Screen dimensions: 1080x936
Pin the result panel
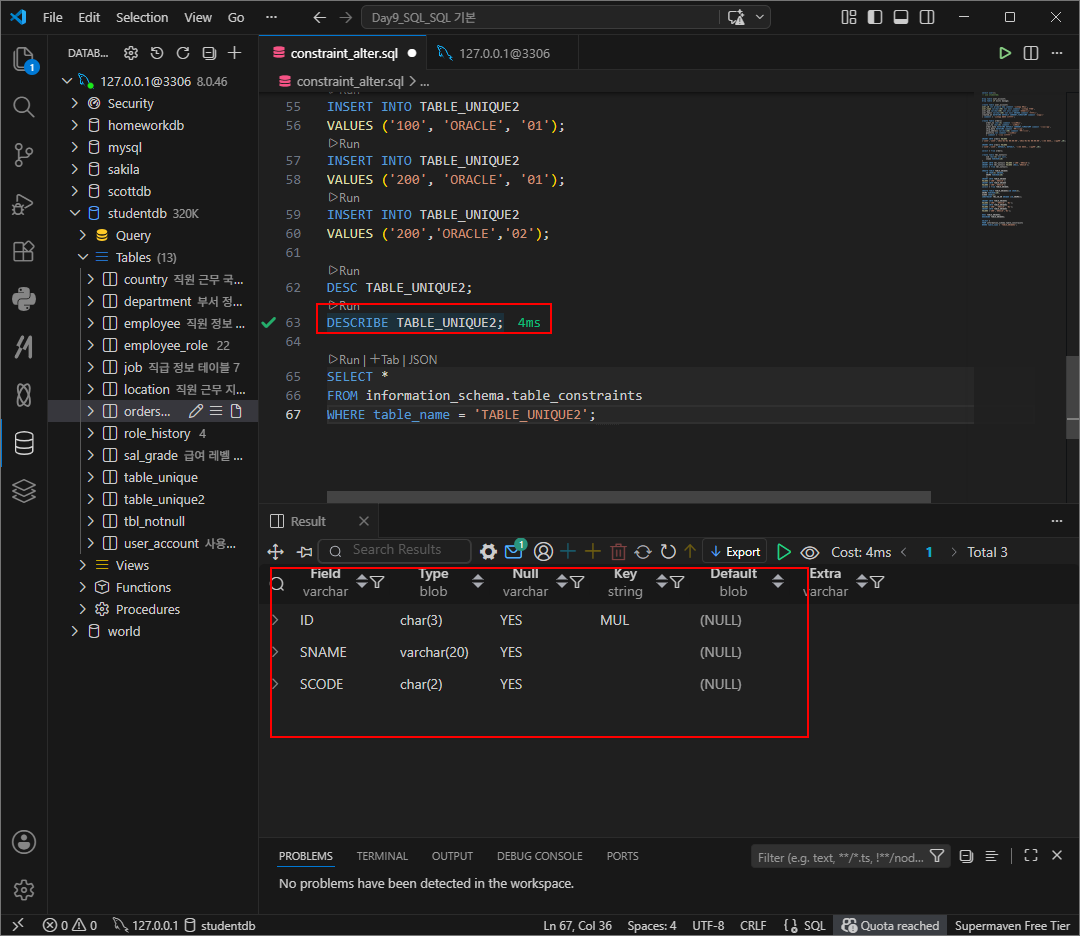click(304, 552)
